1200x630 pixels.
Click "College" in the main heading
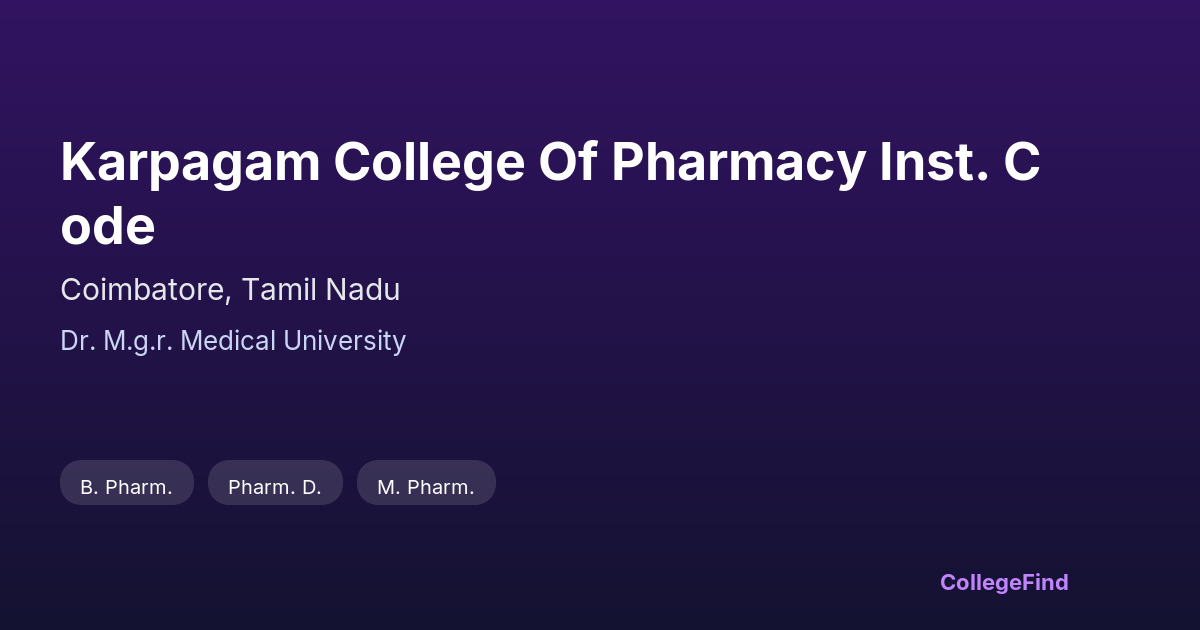[x=428, y=163]
